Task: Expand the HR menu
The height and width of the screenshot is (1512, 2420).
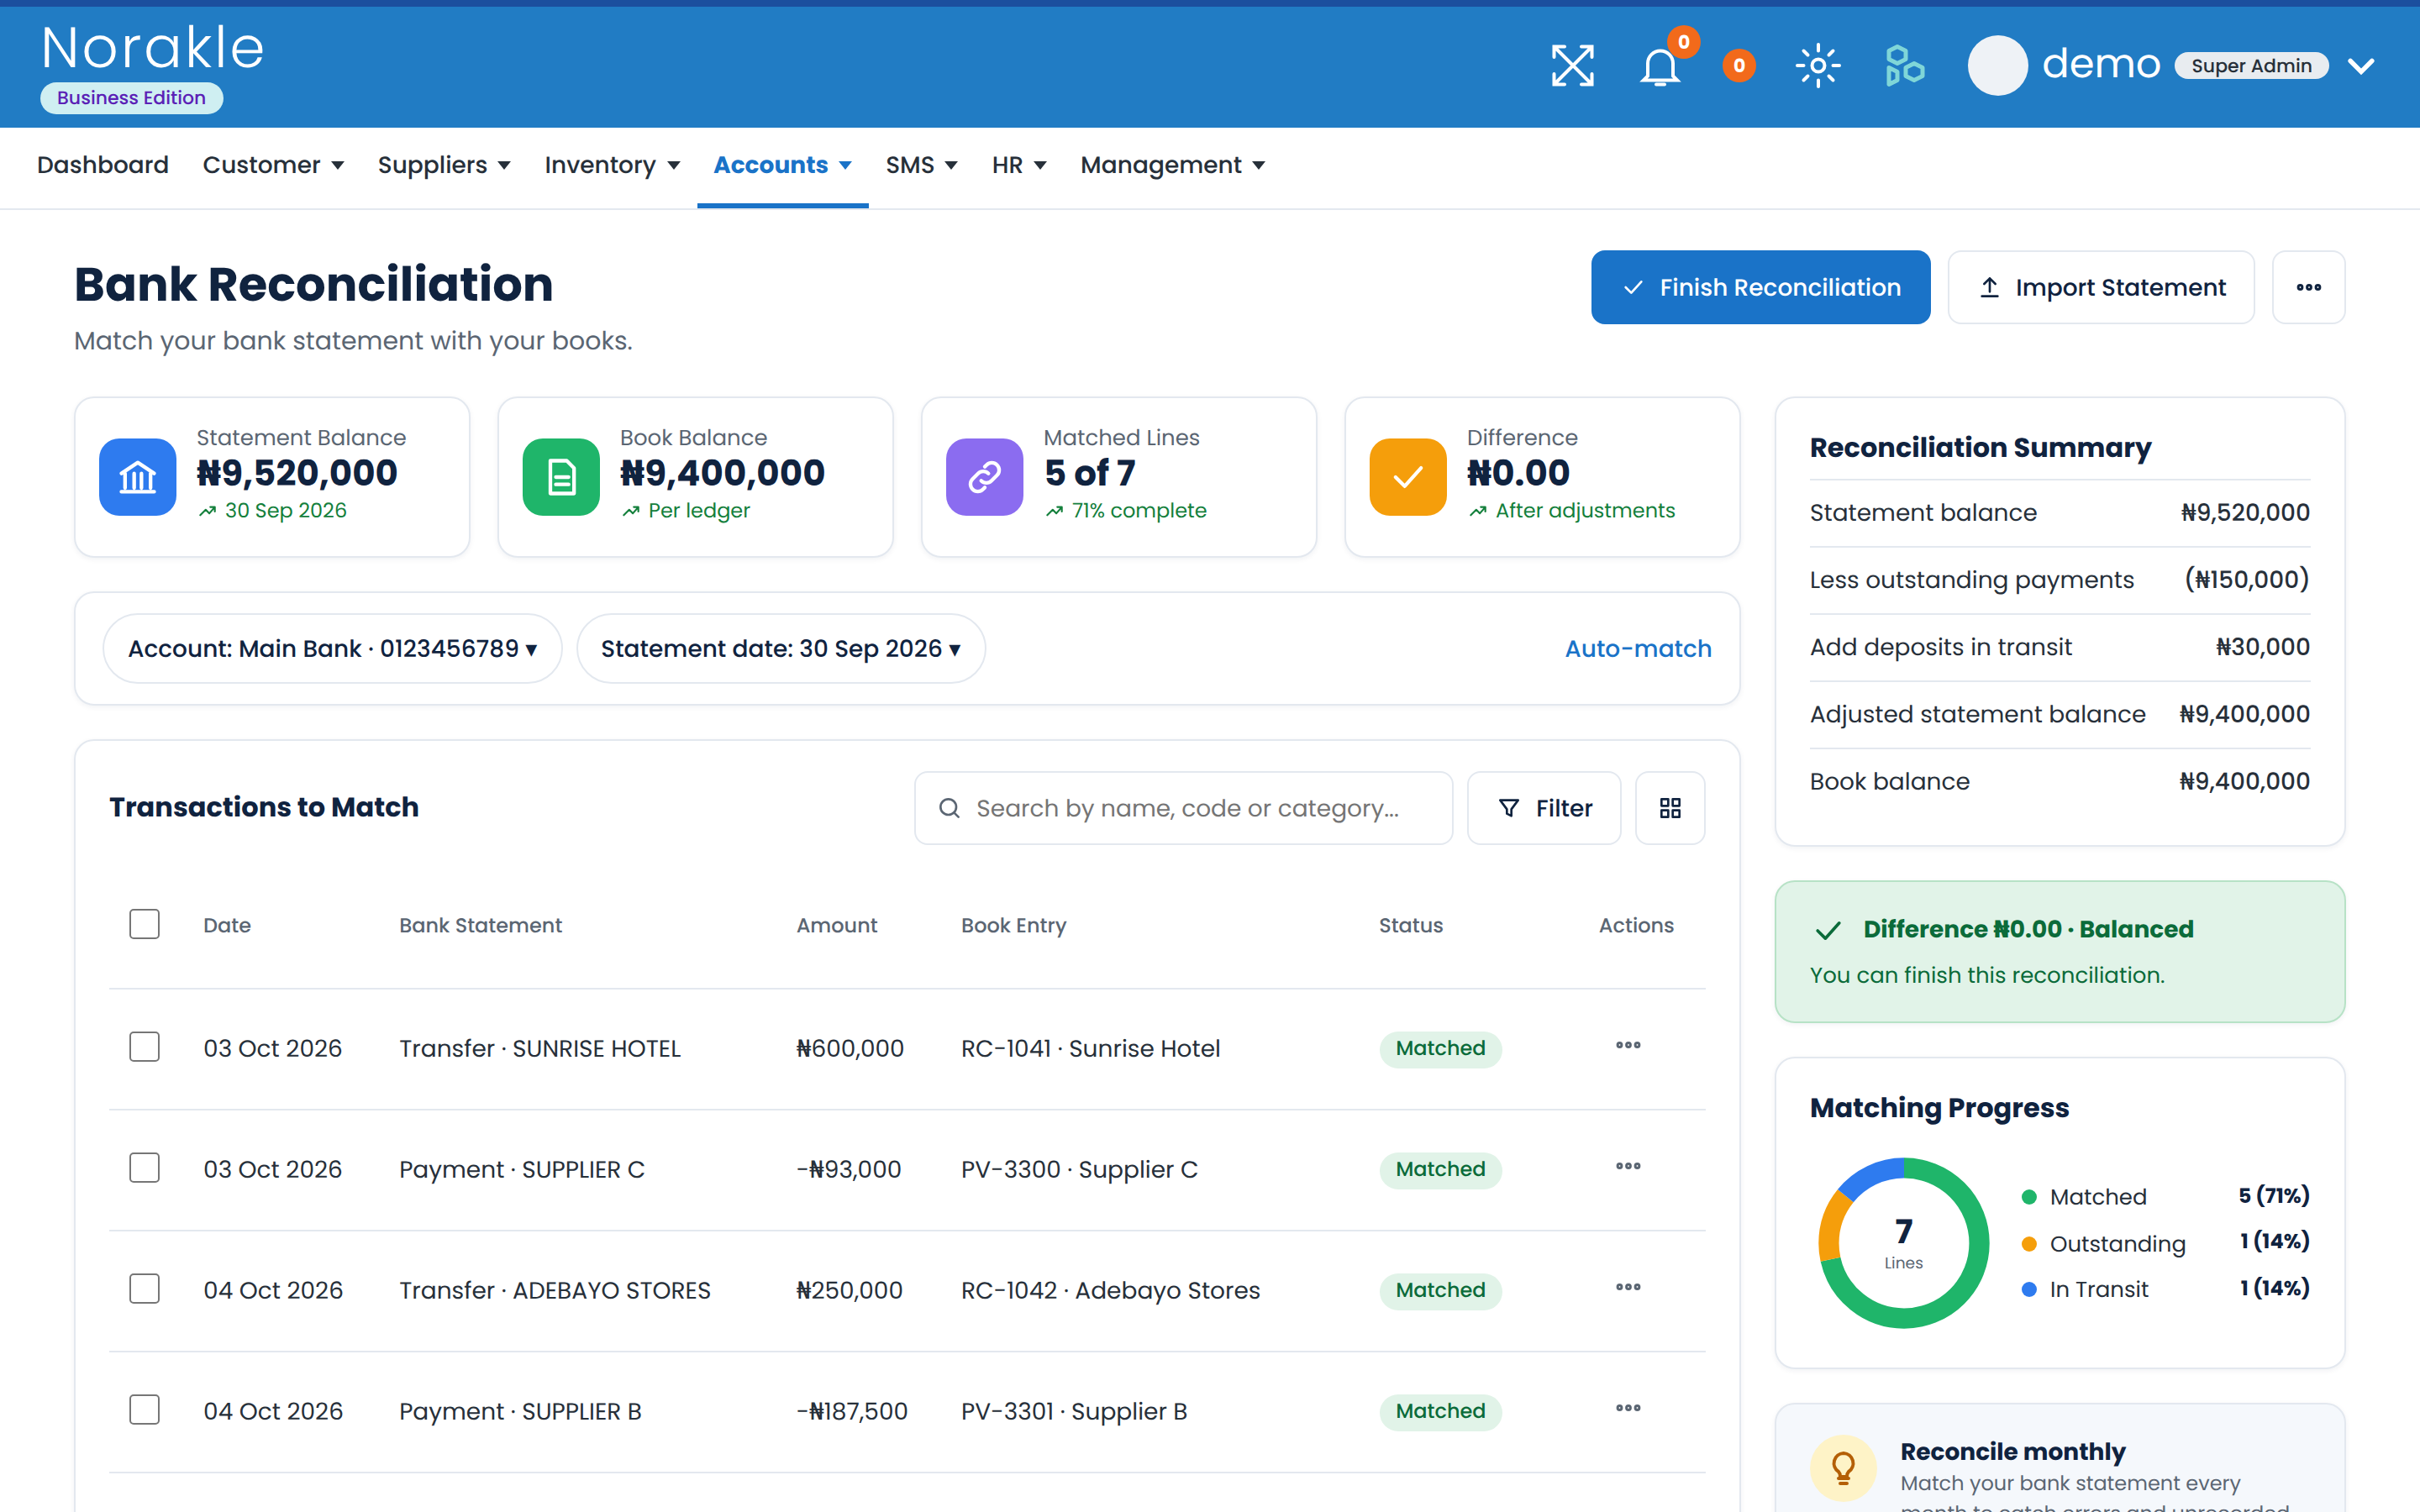Action: pos(1019,165)
